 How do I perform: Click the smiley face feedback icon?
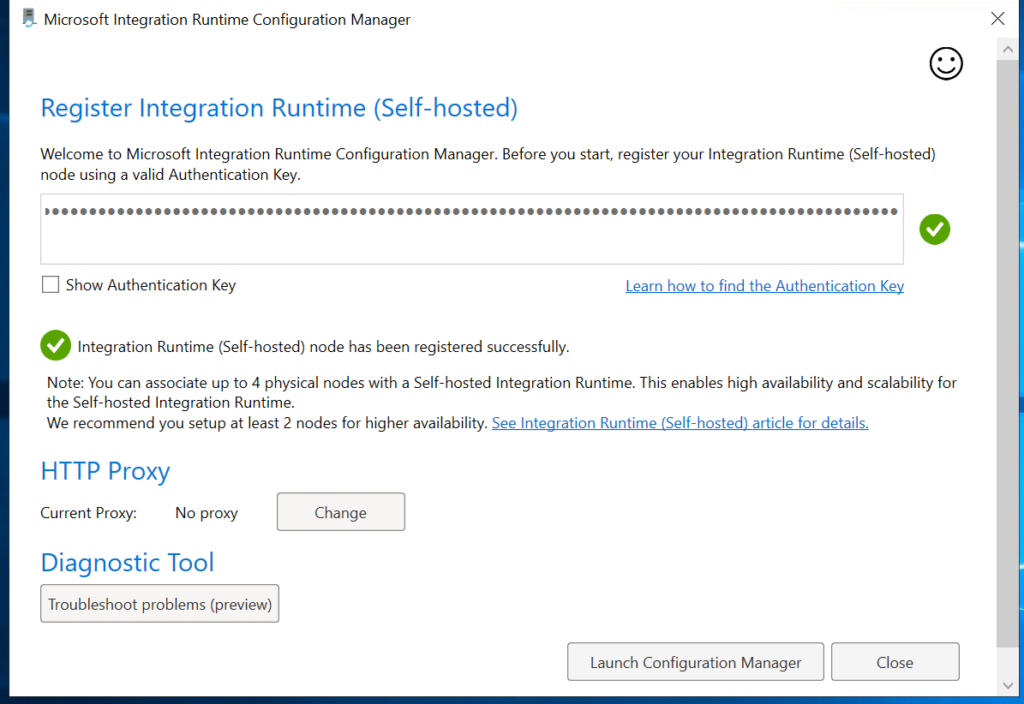[x=945, y=64]
